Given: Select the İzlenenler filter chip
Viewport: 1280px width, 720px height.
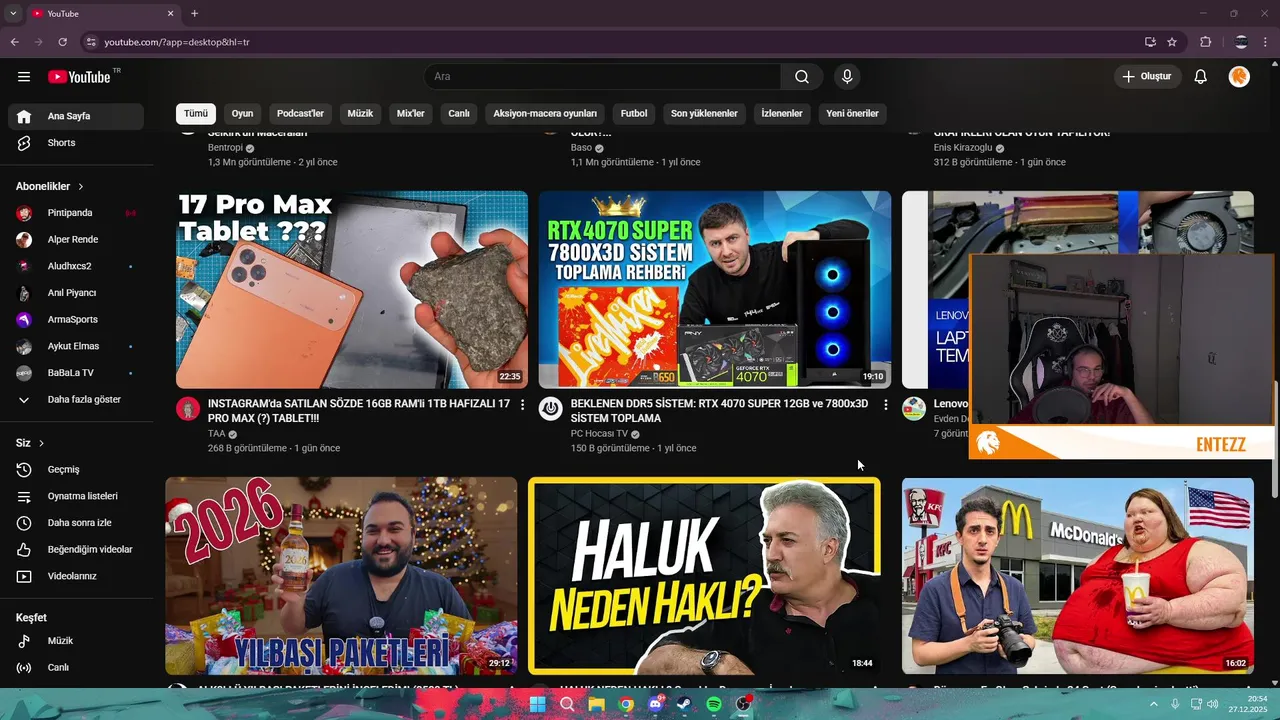Looking at the screenshot, I should coord(782,114).
